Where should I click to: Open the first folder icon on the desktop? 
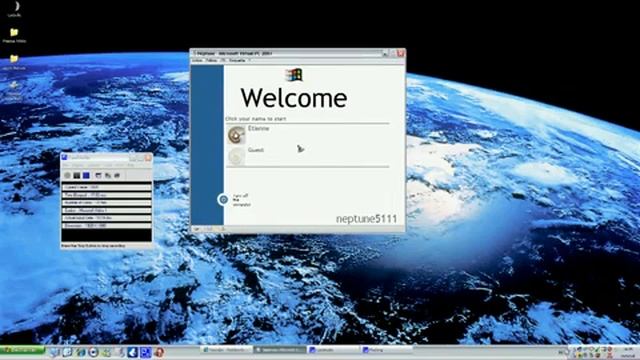[x=14, y=32]
